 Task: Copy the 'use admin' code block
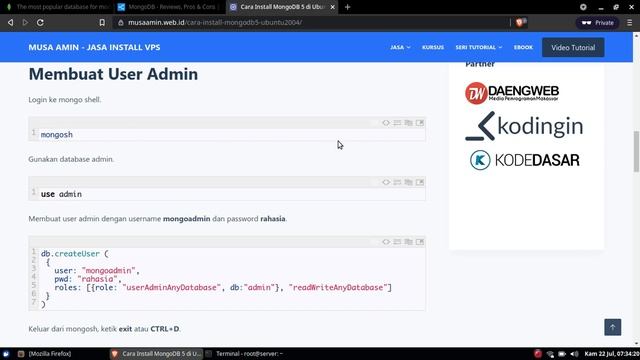(409, 182)
